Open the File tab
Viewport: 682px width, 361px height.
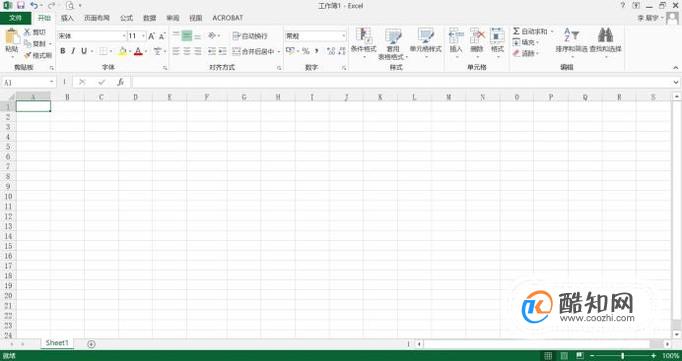pyautogui.click(x=15, y=18)
